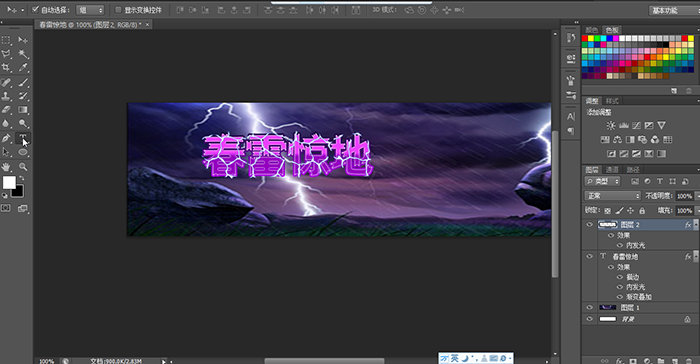Hide the 背景 layer
The image size is (700, 364).
pos(589,319)
